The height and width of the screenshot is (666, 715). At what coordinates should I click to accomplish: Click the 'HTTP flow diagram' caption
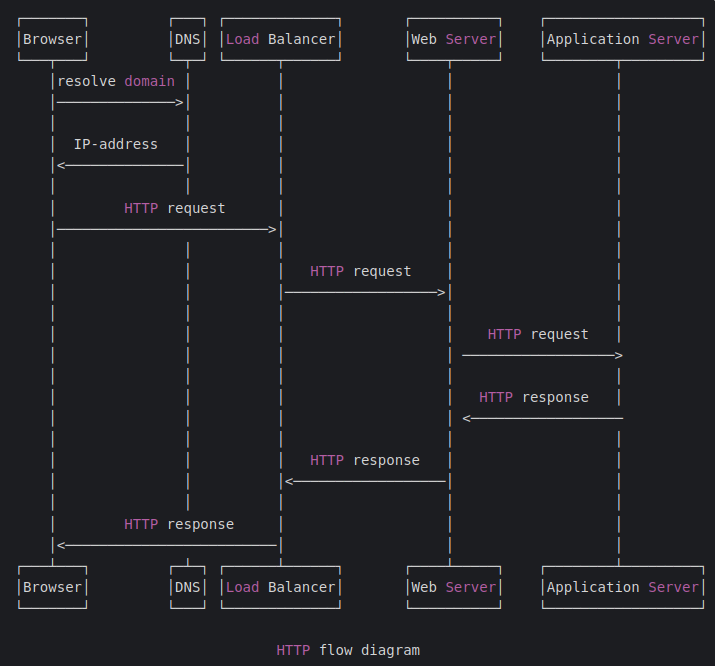click(348, 650)
